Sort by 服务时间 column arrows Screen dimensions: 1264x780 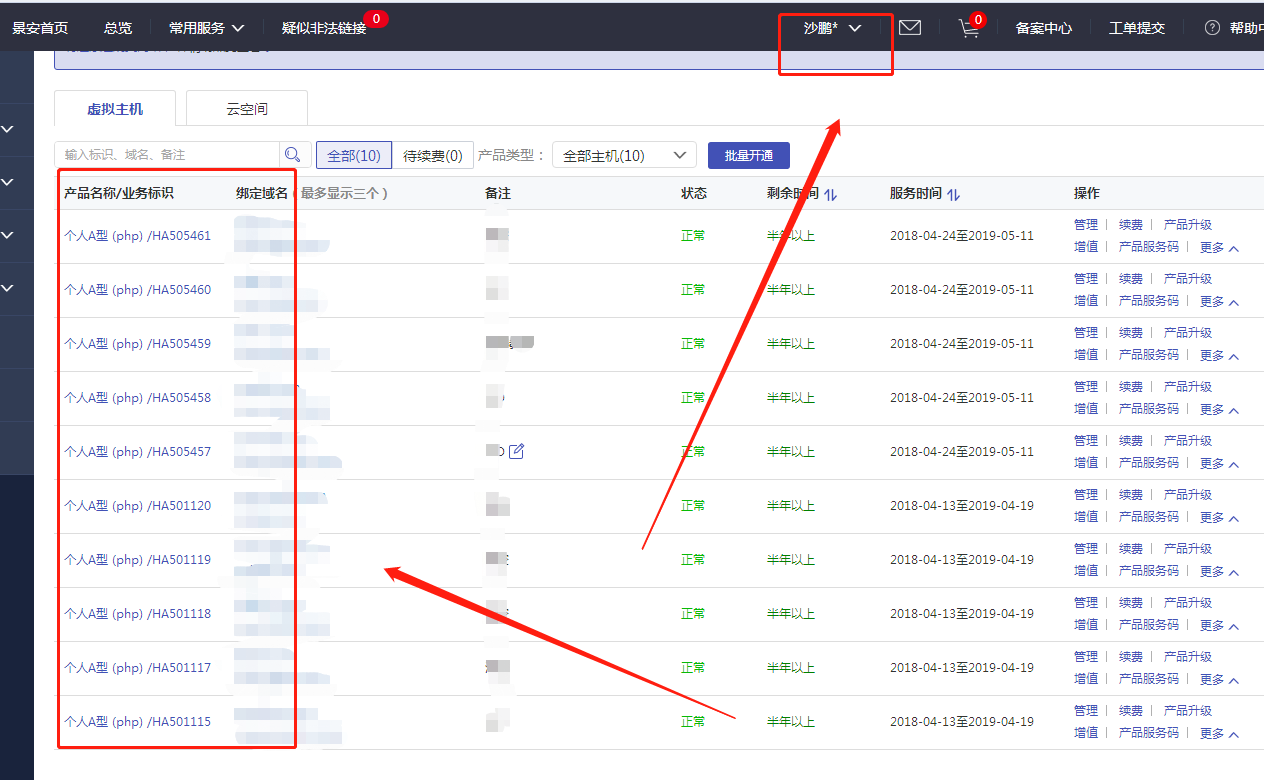953,194
